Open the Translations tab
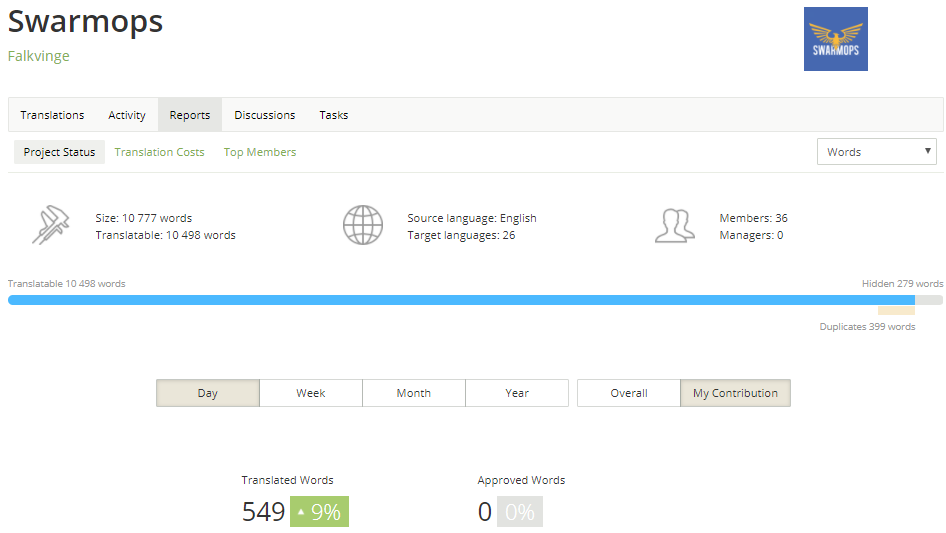This screenshot has width=946, height=533. click(52, 115)
